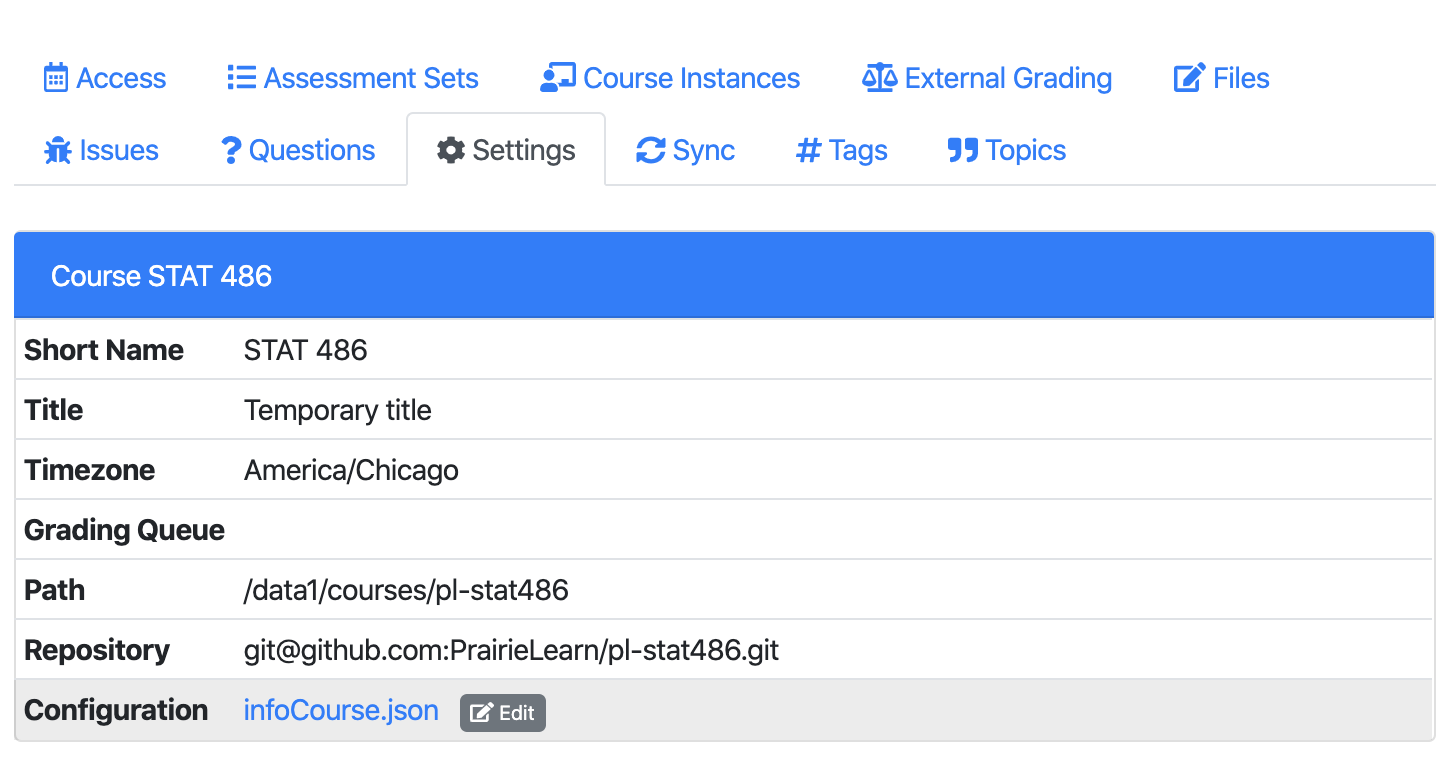Viewport: 1454px width, 758px height.
Task: Click the scales icon for External Grading
Action: click(x=878, y=77)
